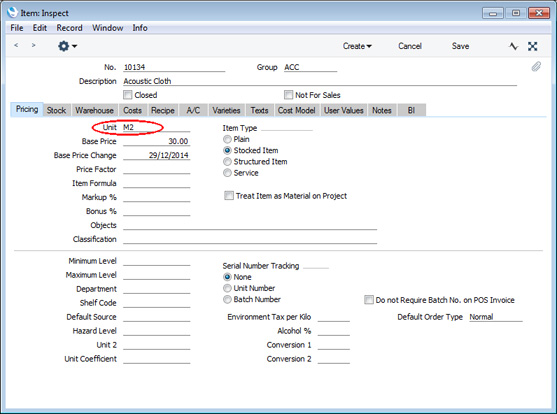Open the Record menu
The width and height of the screenshot is (557, 414).
[69, 28]
